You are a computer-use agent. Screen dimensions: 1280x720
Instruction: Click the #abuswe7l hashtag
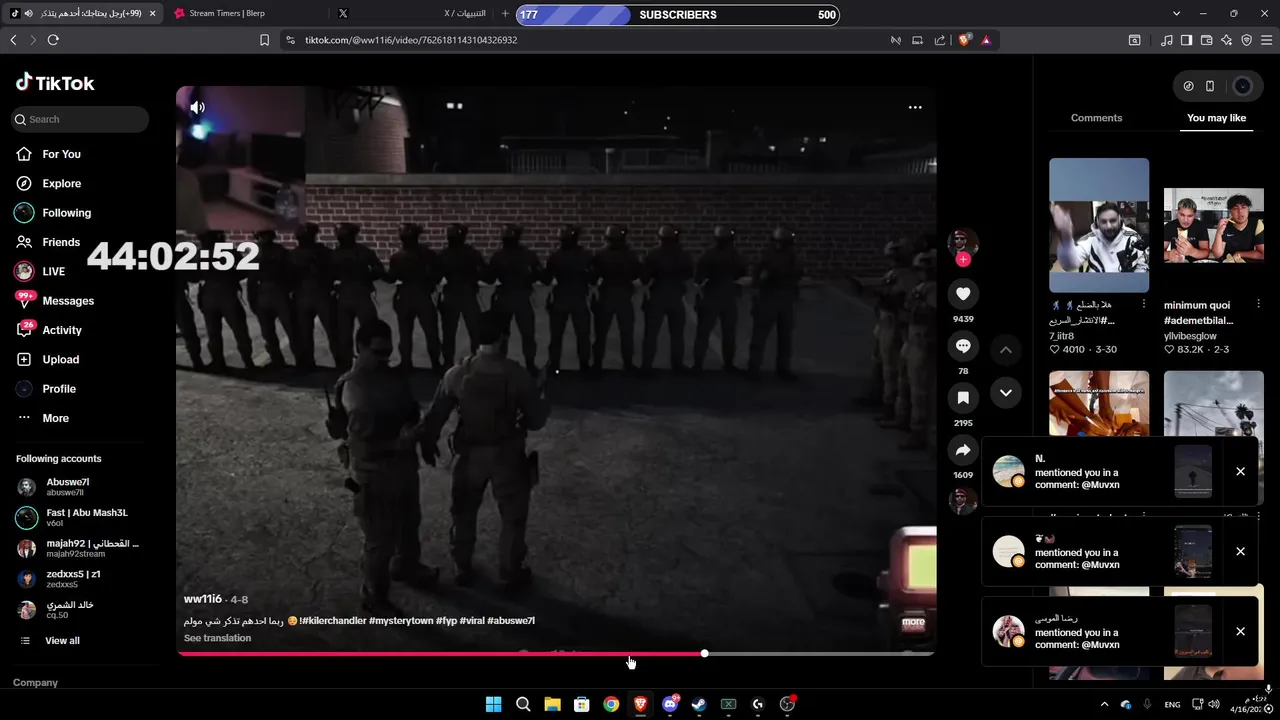tap(511, 621)
